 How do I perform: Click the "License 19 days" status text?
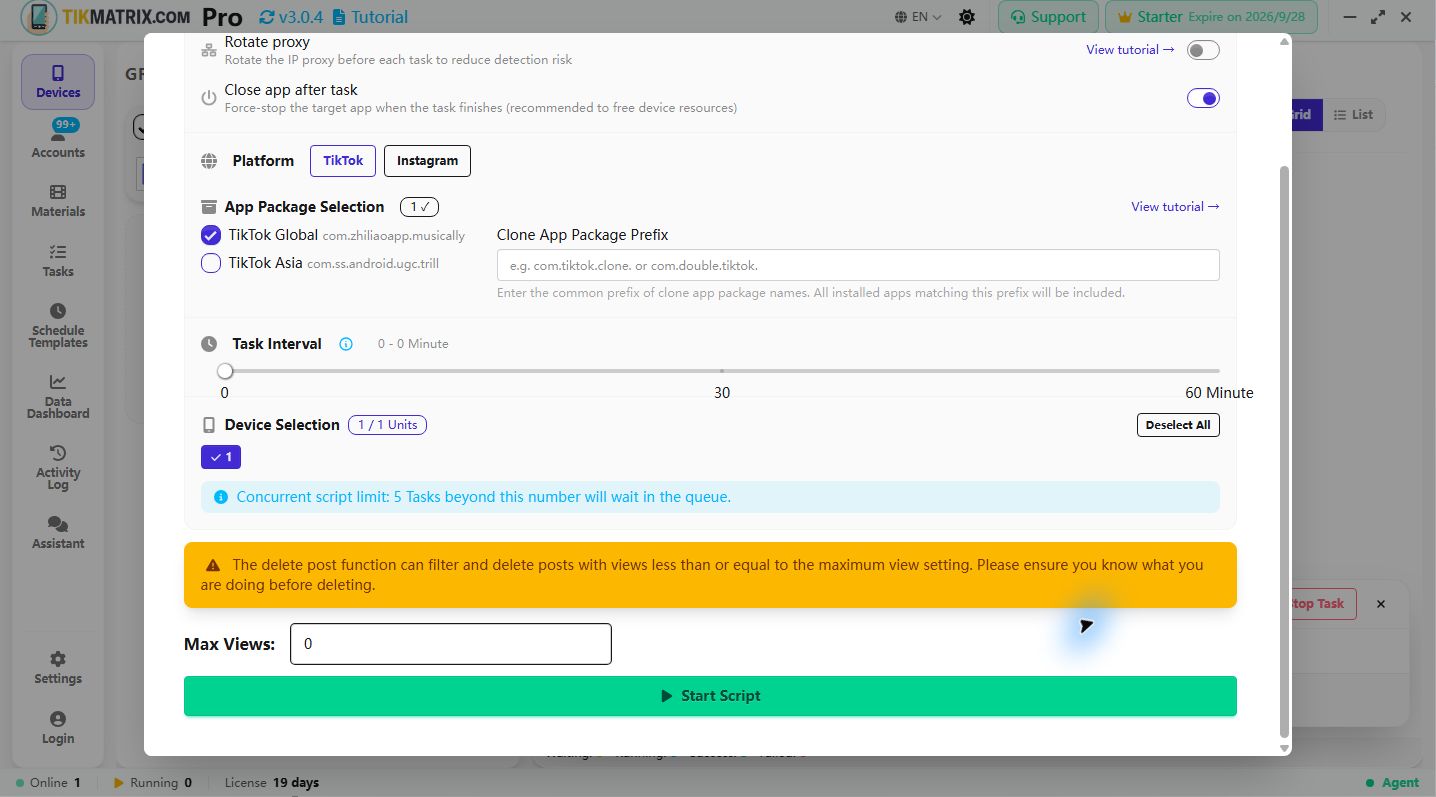(272, 783)
